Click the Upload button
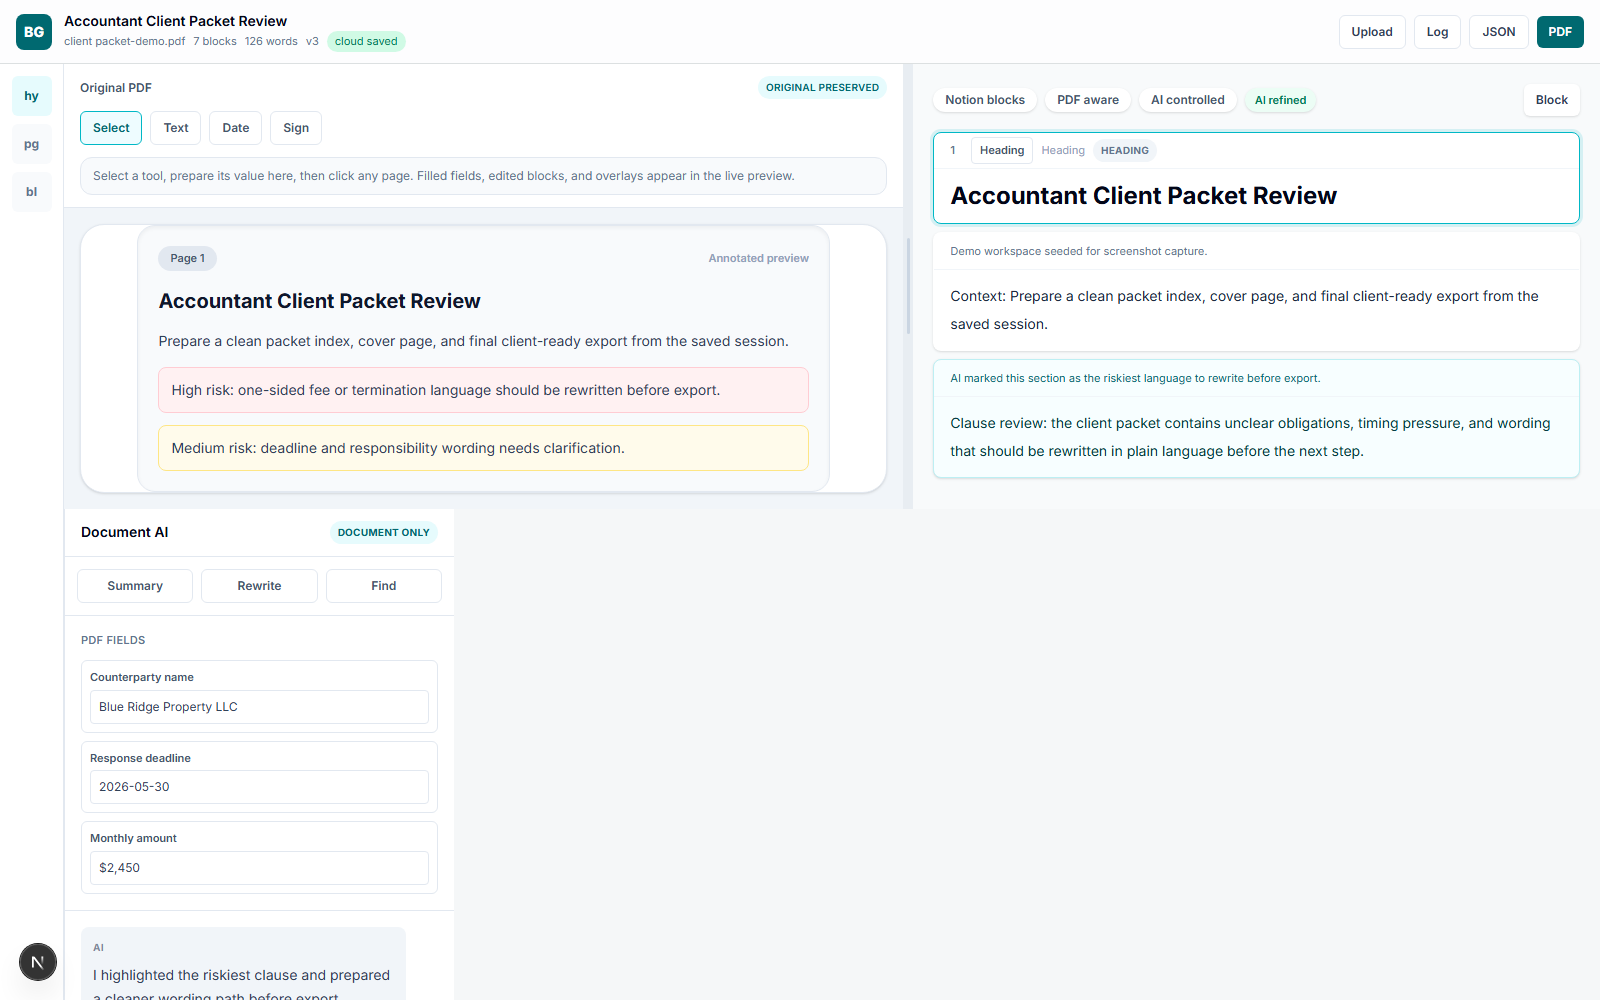The width and height of the screenshot is (1600, 1000). [x=1372, y=32]
